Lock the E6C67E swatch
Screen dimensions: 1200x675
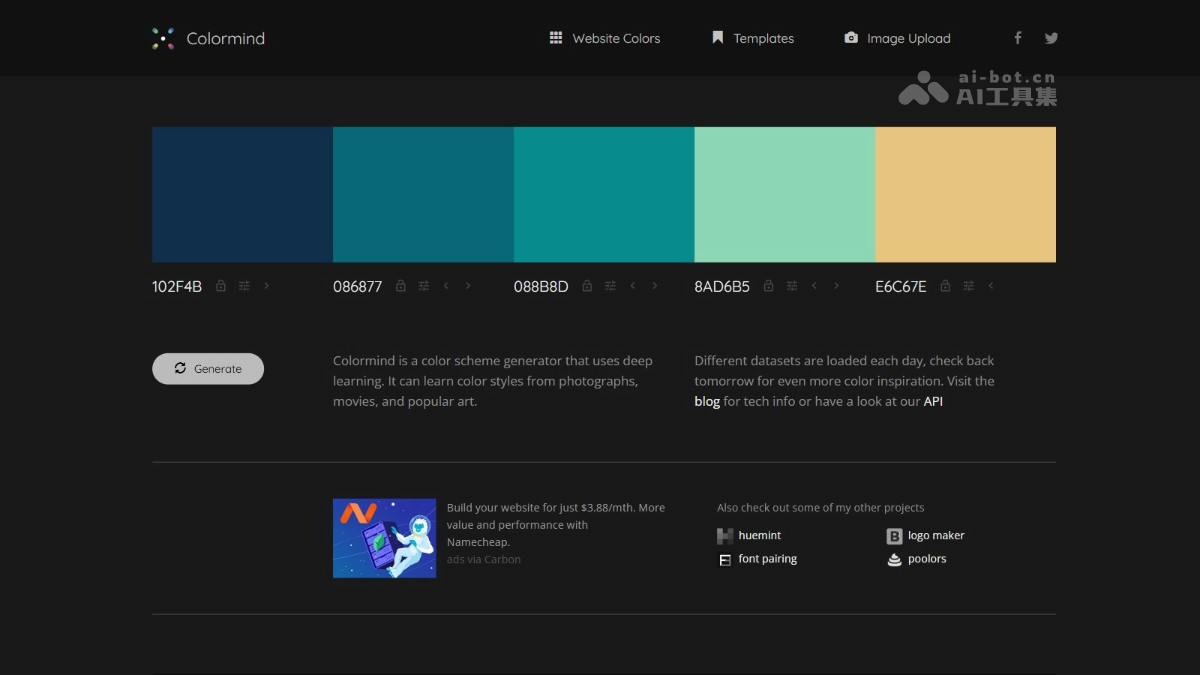[944, 286]
